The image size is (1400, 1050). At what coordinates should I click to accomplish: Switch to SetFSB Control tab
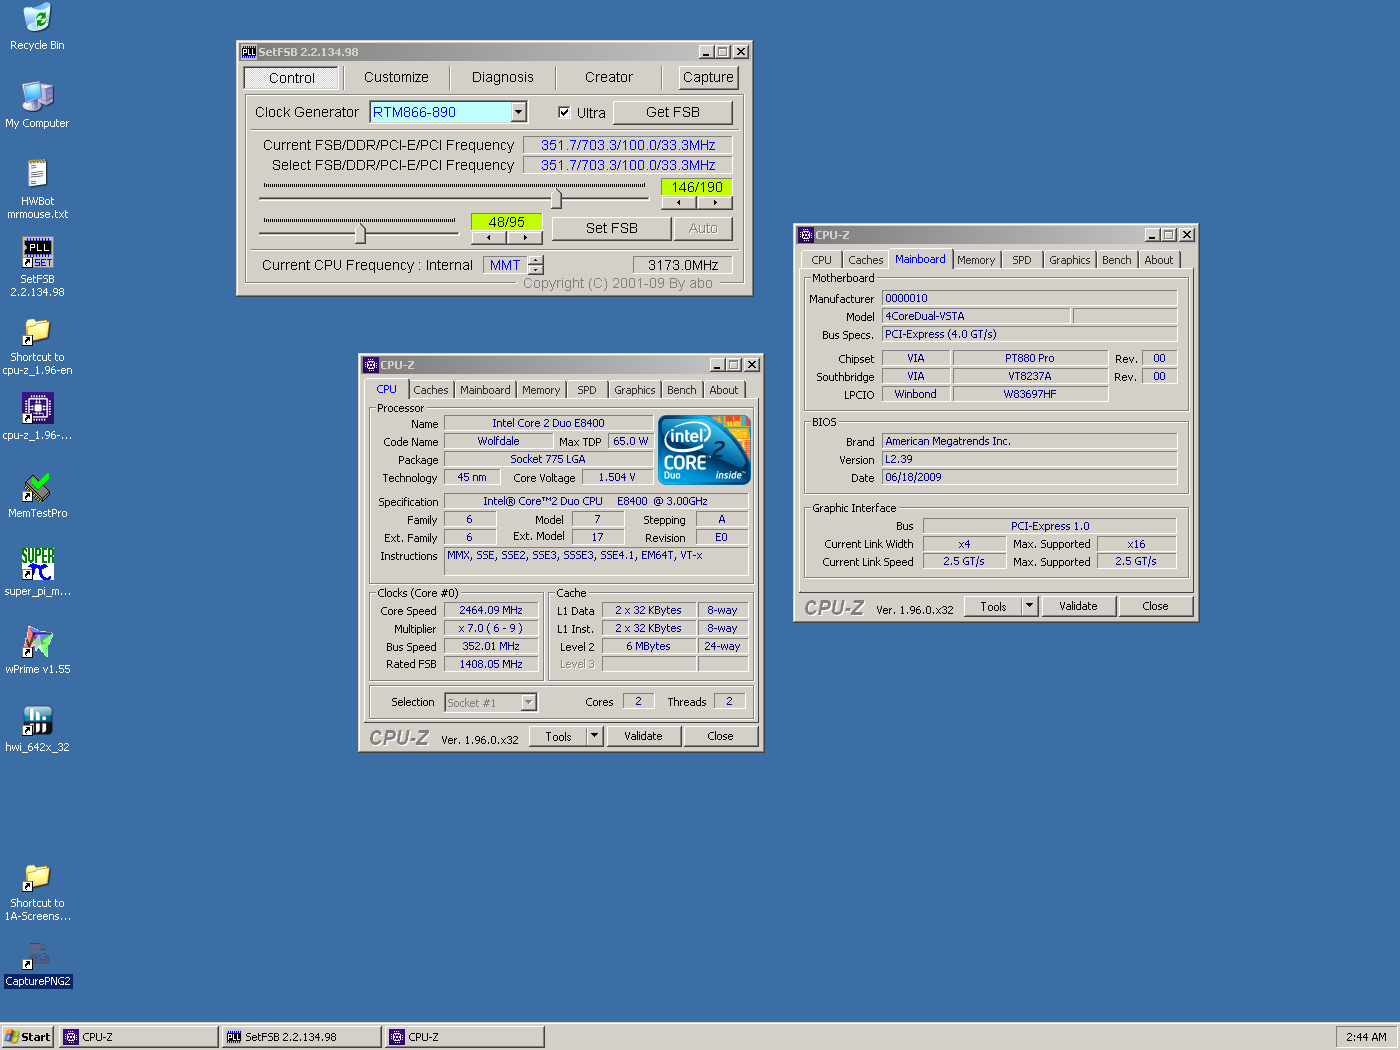[292, 78]
